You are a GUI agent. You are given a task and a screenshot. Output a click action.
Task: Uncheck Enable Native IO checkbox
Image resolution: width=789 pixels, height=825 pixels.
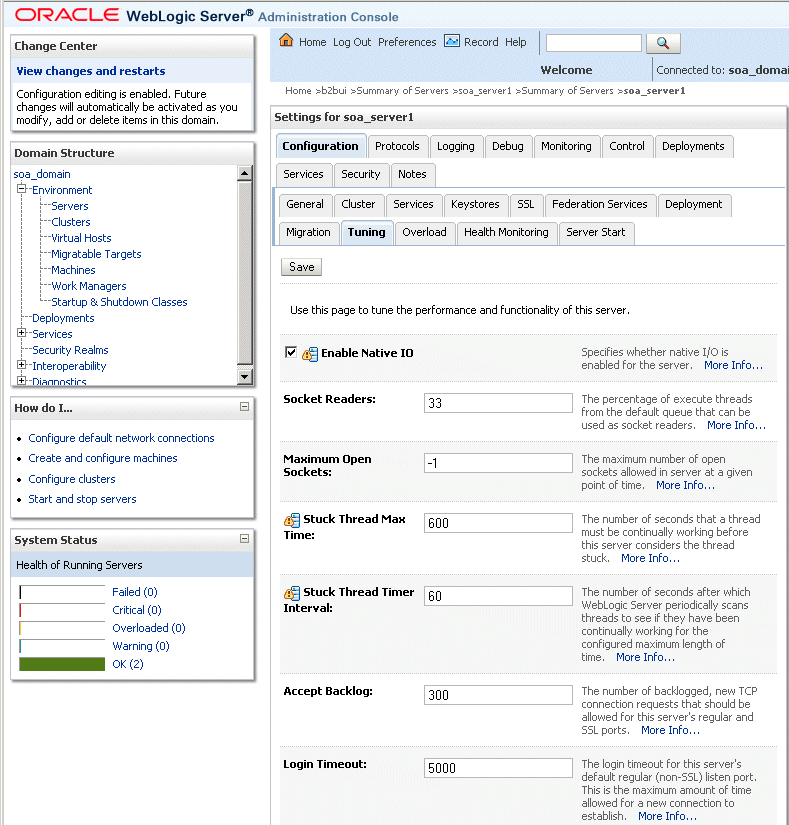[x=291, y=352]
